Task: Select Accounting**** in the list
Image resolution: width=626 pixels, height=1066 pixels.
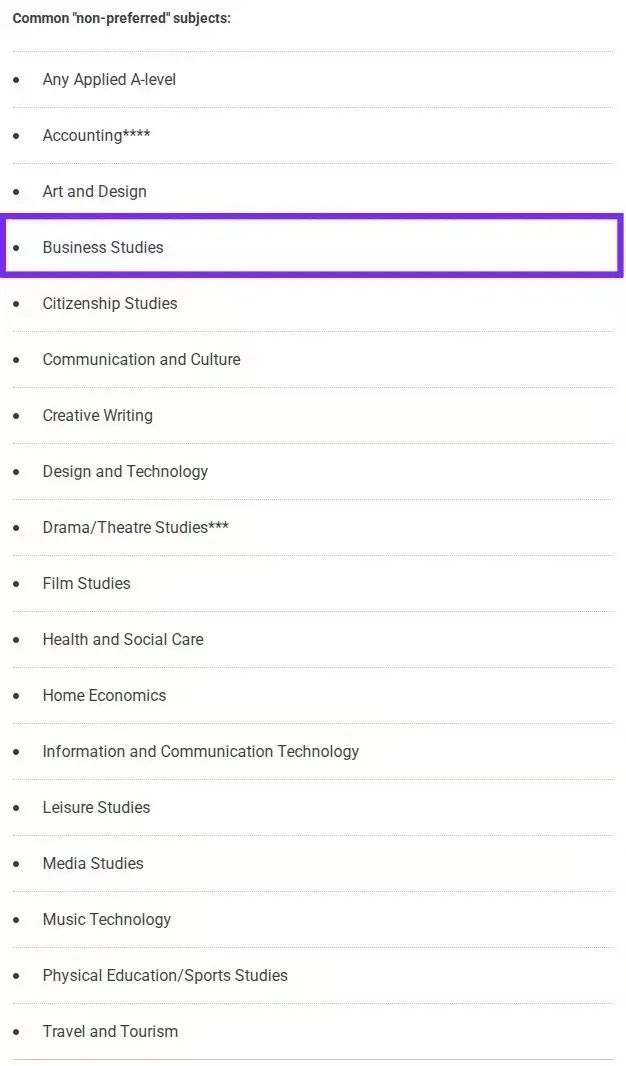Action: (x=97, y=135)
